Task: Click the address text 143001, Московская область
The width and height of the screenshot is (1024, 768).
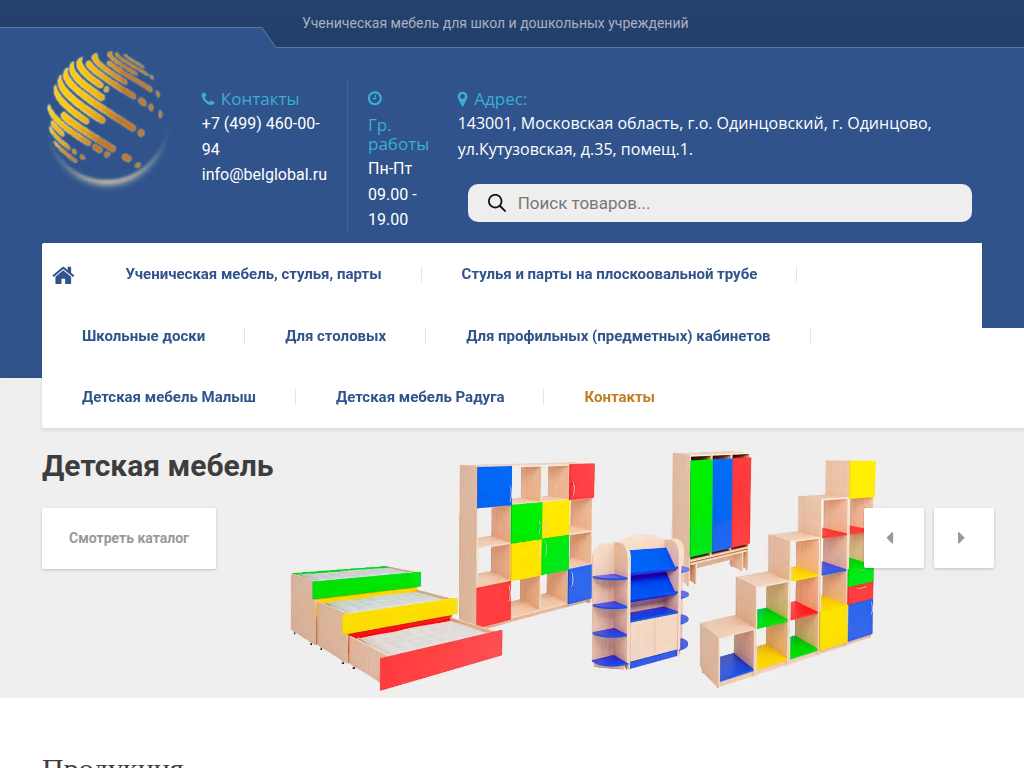Action: (x=694, y=136)
